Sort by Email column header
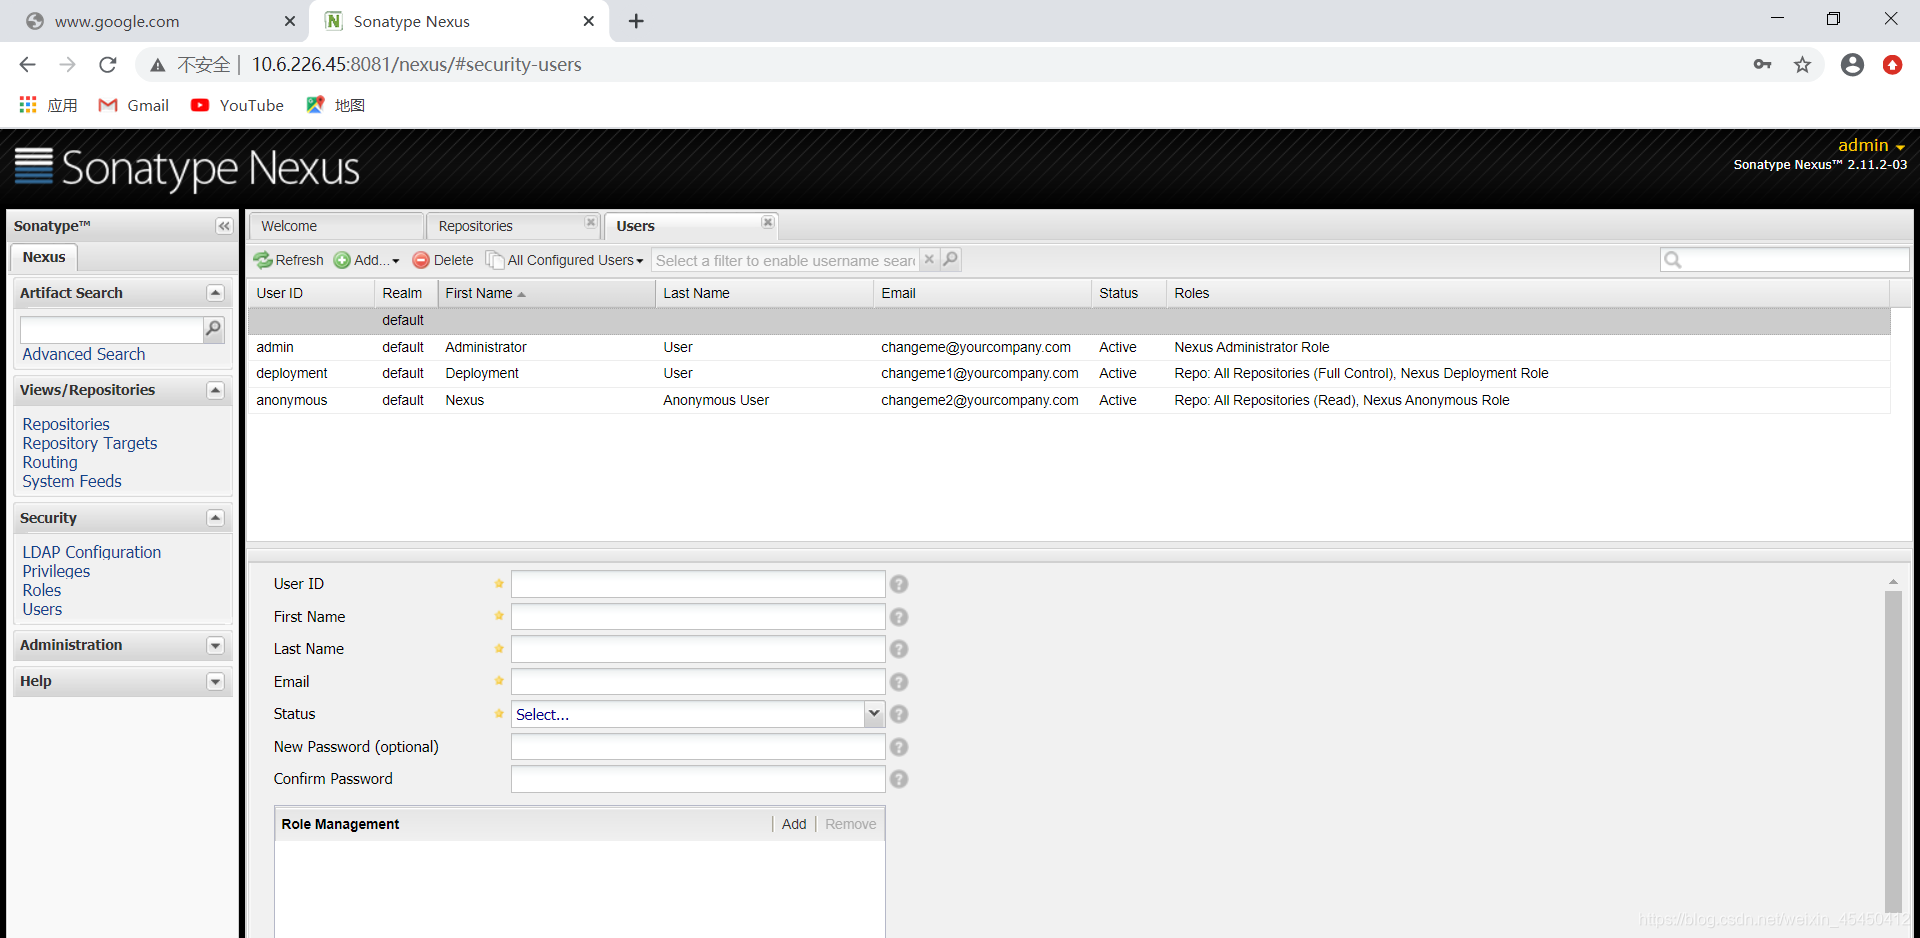 (x=982, y=293)
